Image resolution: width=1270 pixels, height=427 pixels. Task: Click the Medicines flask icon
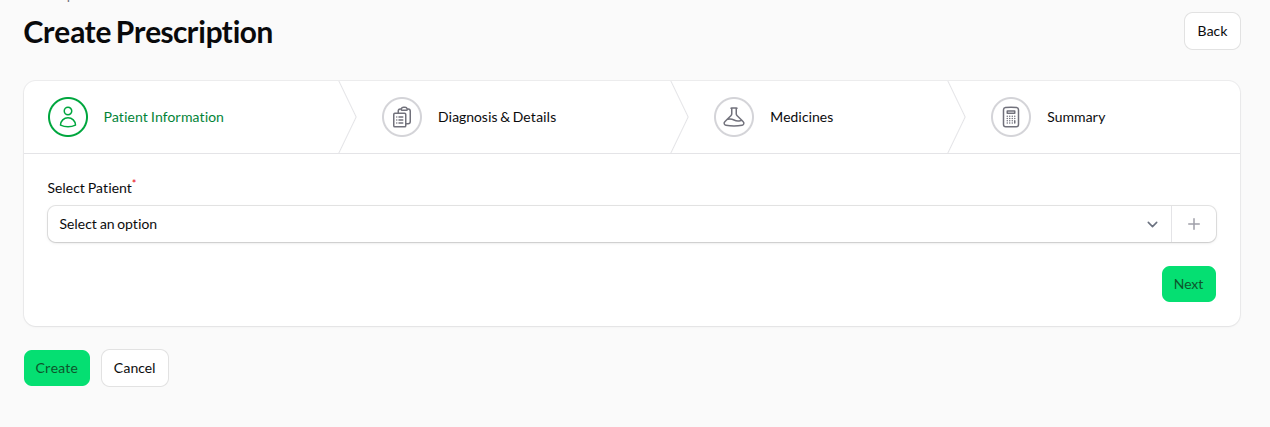pos(734,117)
